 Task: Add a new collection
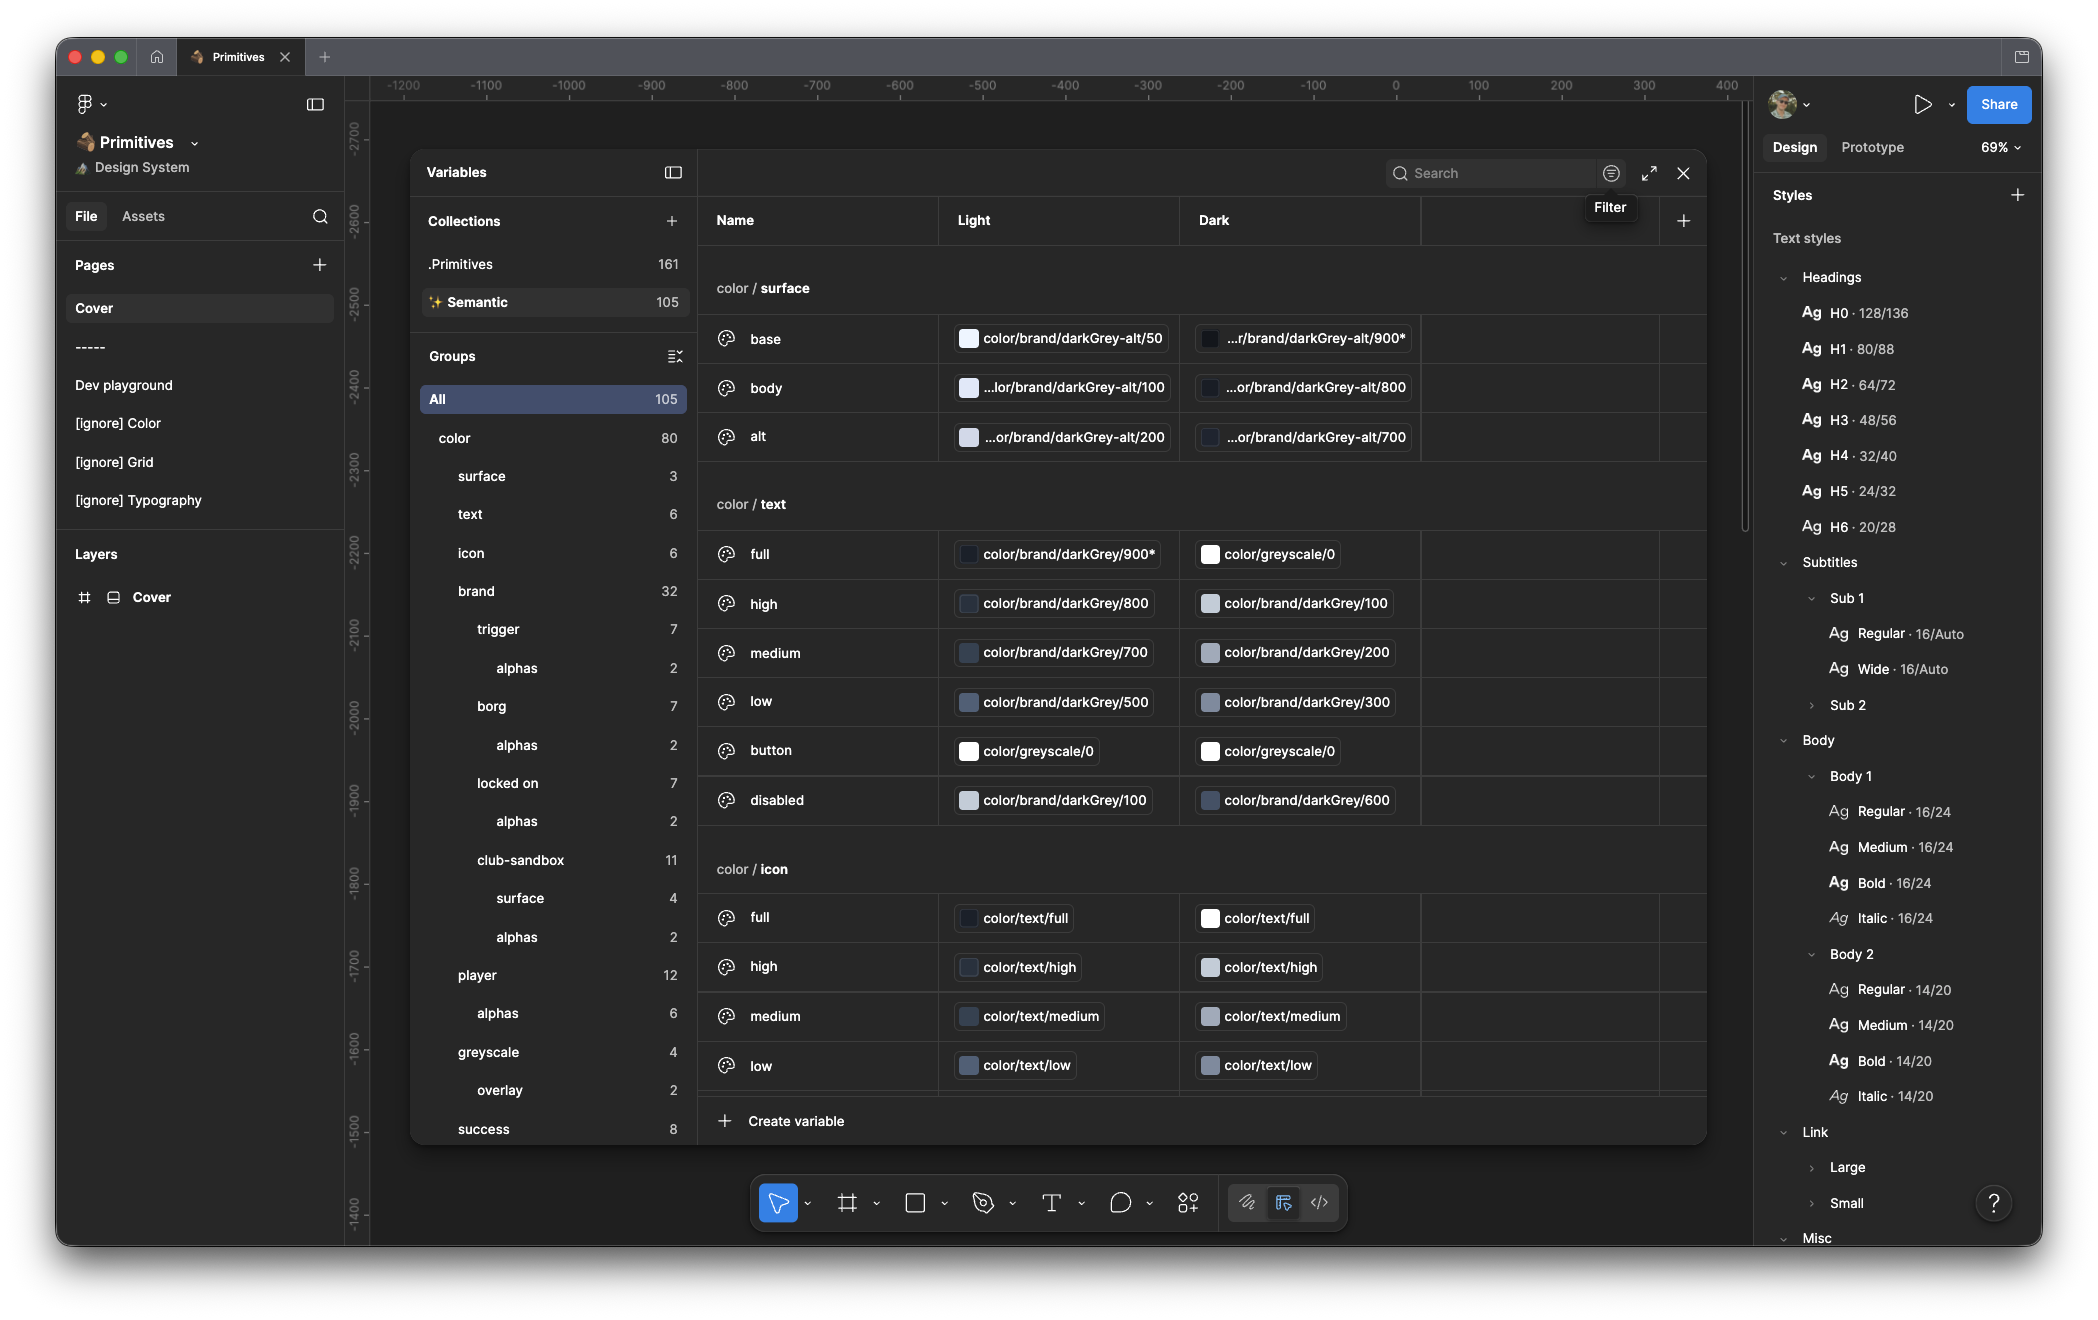click(x=672, y=221)
